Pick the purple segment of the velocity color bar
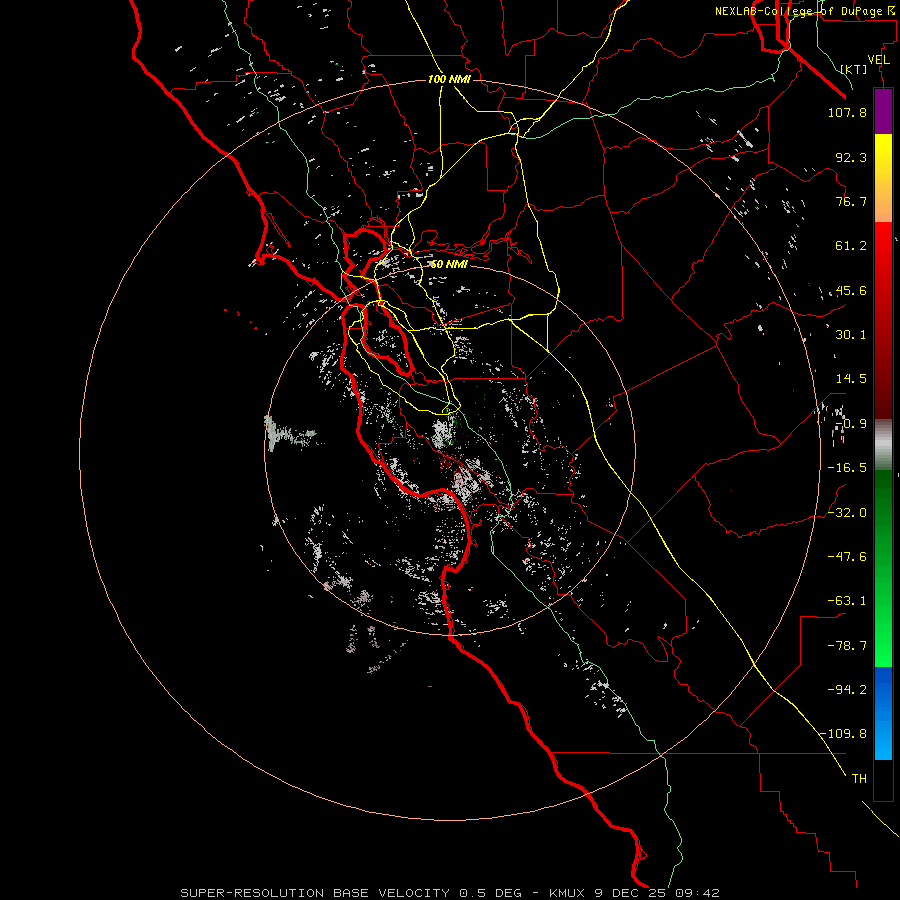 [x=883, y=111]
